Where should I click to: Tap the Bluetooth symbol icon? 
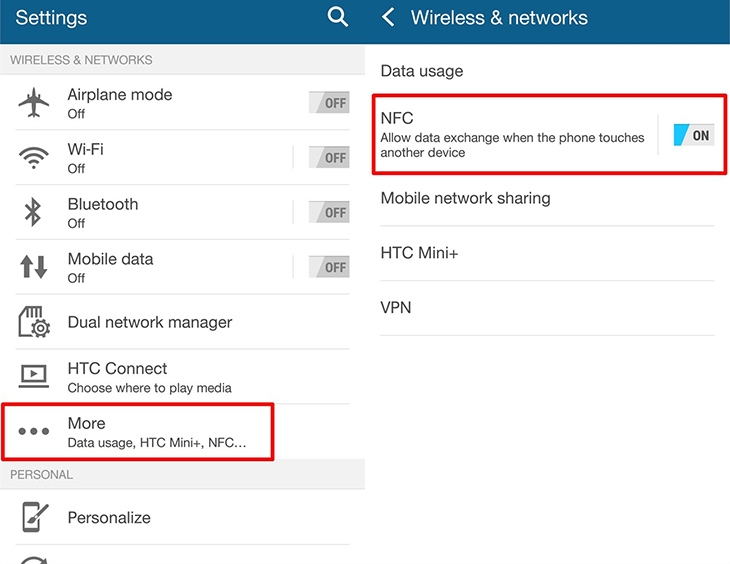pyautogui.click(x=33, y=212)
